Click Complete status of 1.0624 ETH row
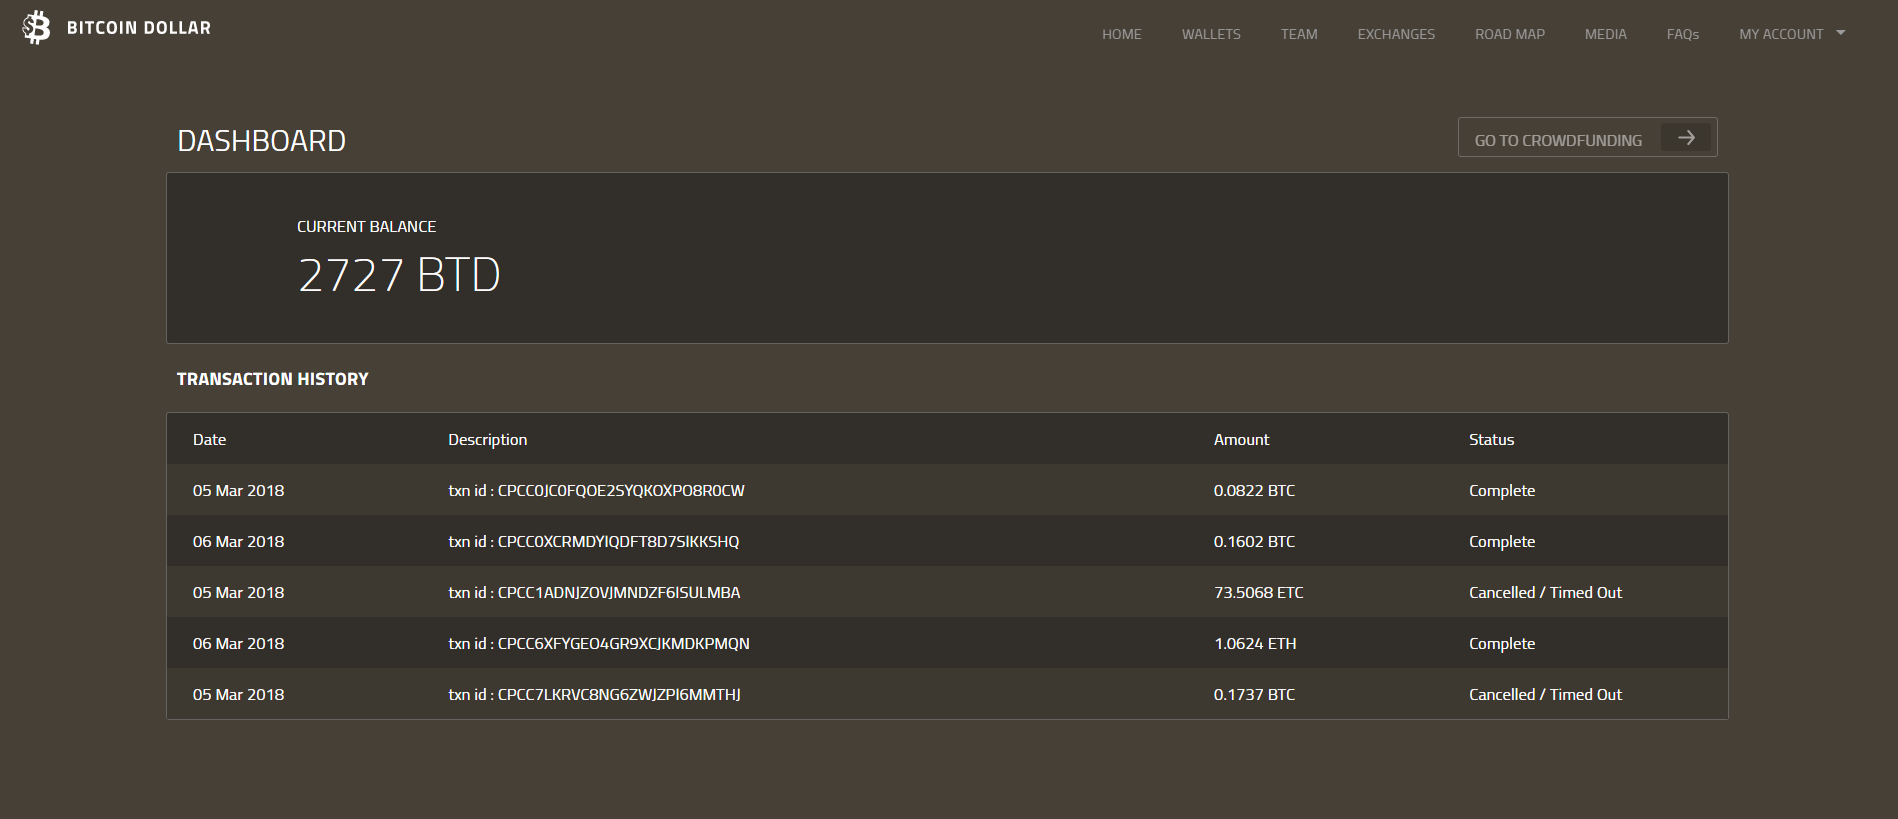This screenshot has width=1898, height=819. (x=1502, y=644)
